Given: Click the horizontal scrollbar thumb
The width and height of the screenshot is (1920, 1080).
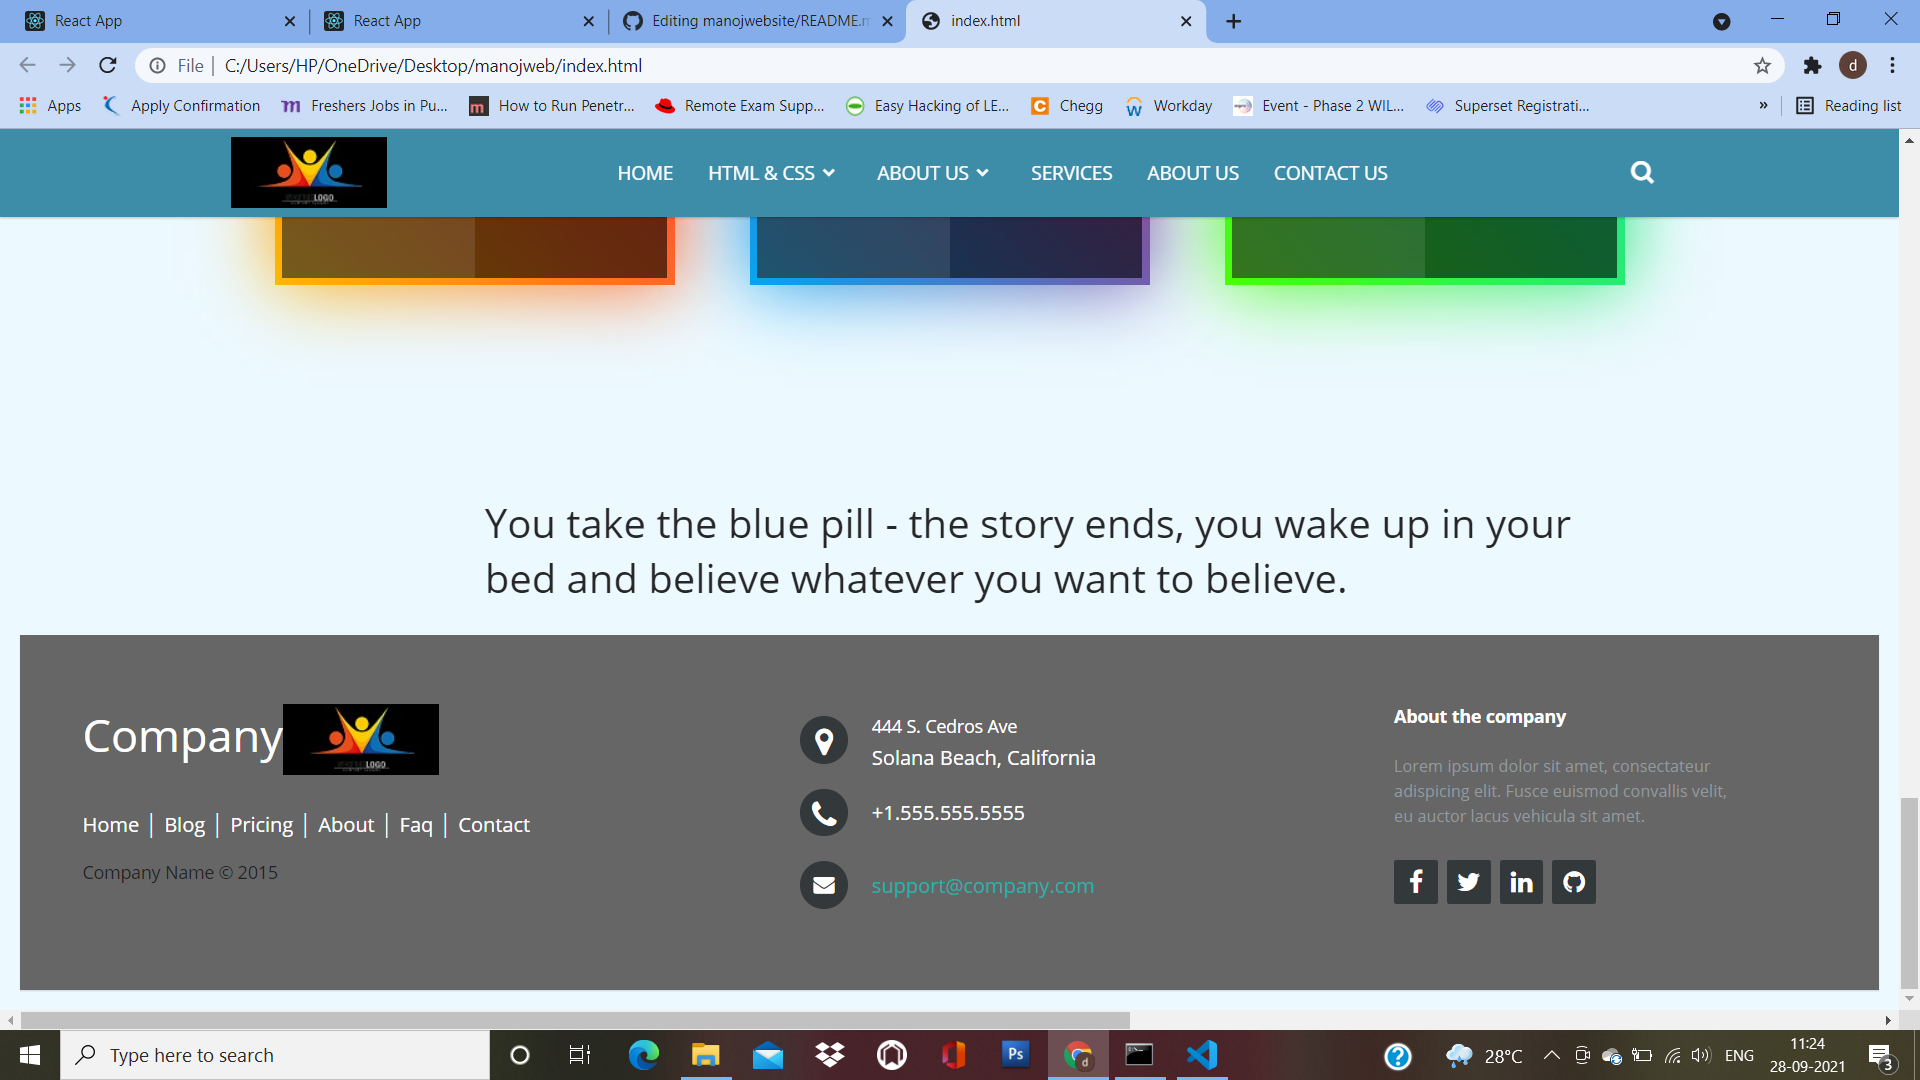Looking at the screenshot, I should (575, 1020).
